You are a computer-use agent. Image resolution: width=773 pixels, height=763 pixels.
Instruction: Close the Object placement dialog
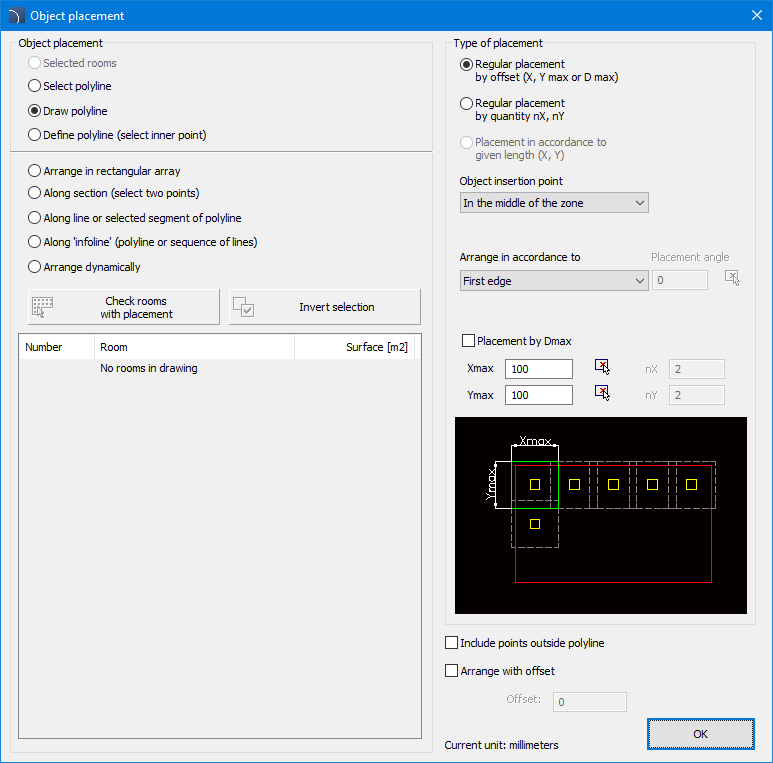tap(756, 16)
